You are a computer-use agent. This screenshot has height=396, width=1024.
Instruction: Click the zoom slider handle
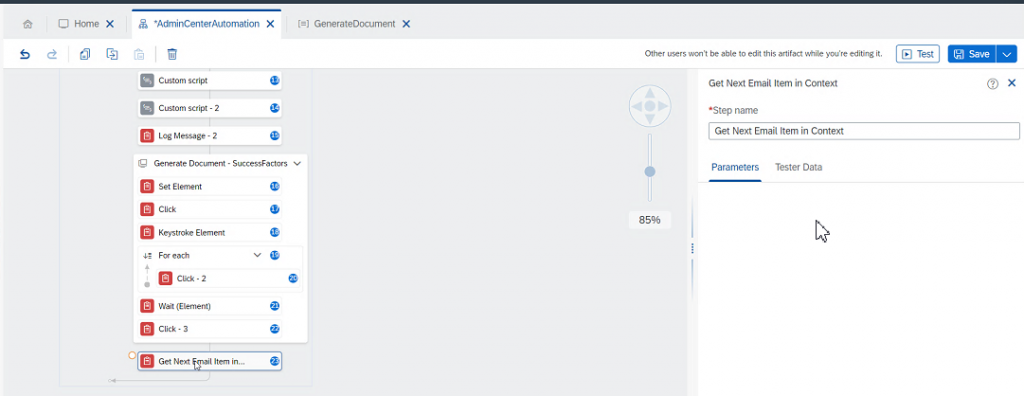(x=650, y=172)
